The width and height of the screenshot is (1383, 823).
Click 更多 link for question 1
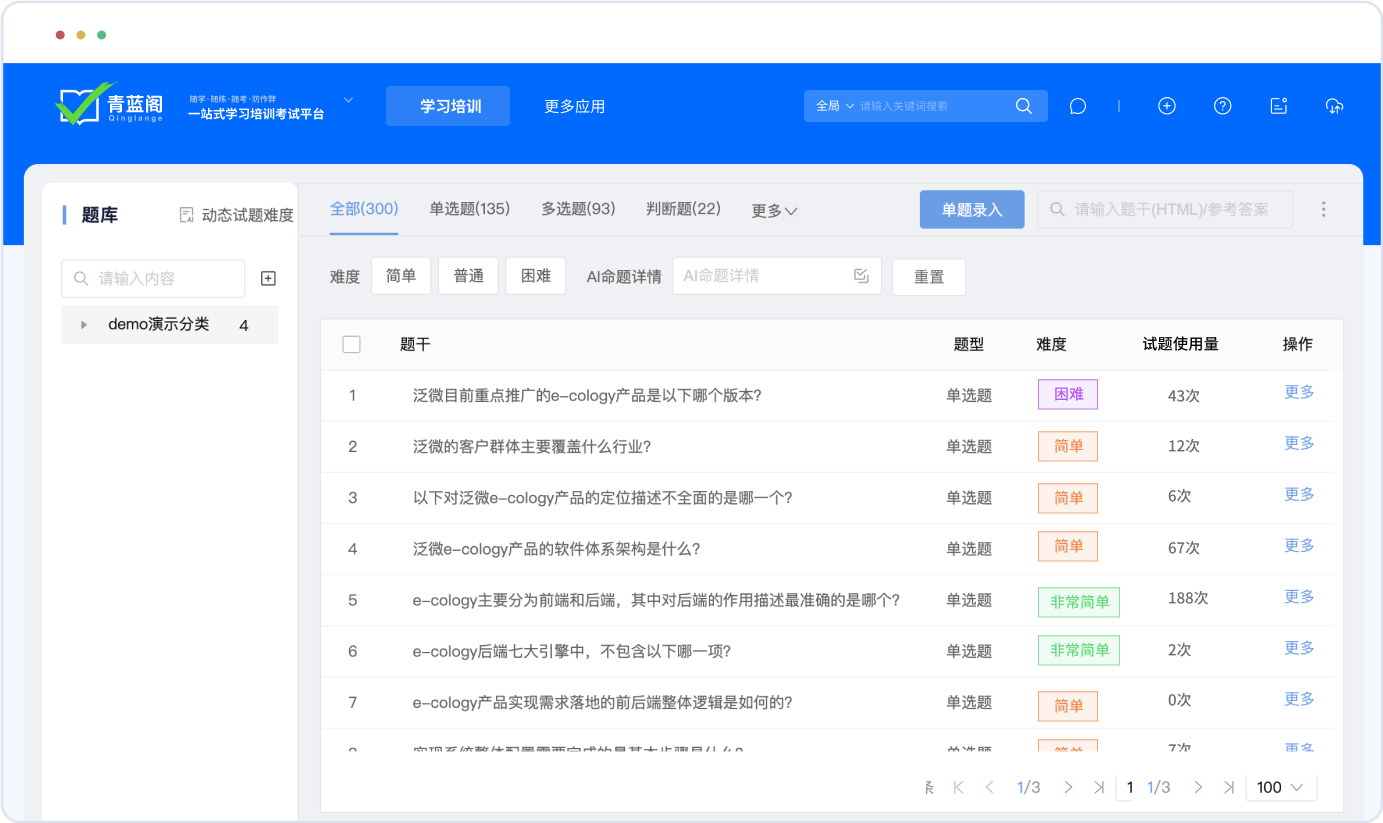(1298, 393)
